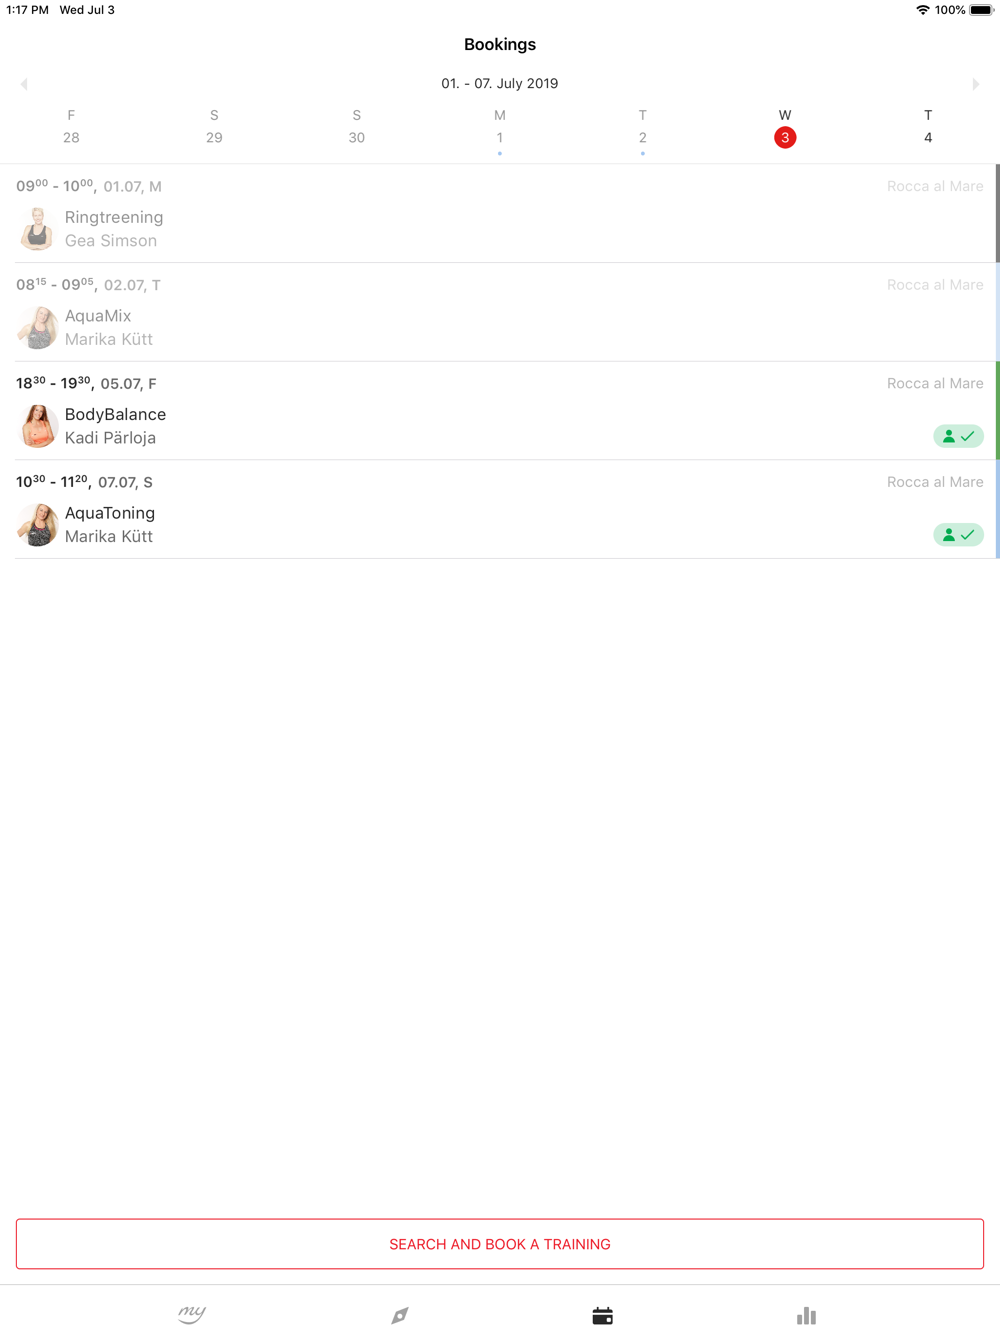Screen dimensions: 1000x1334
Task: Open the 'my' profile tab icon
Action: (x=192, y=1315)
